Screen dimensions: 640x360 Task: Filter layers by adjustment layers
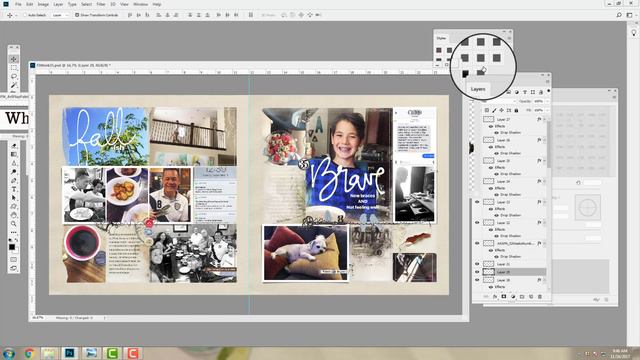[x=517, y=92]
